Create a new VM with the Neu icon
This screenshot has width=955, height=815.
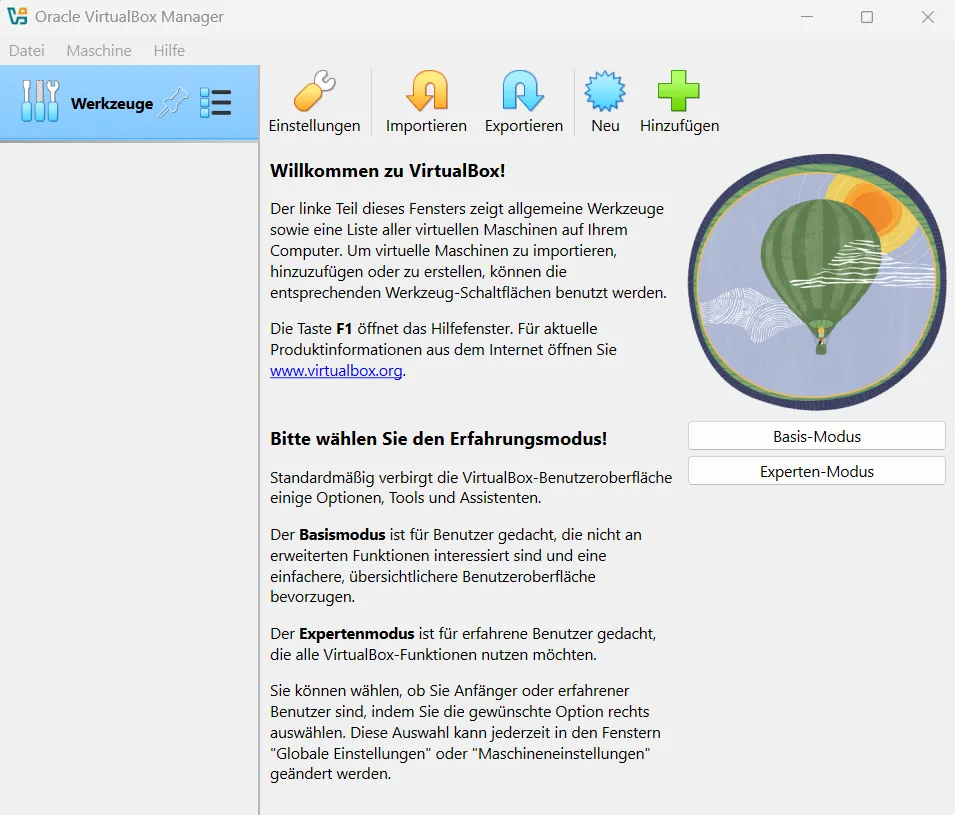point(605,91)
